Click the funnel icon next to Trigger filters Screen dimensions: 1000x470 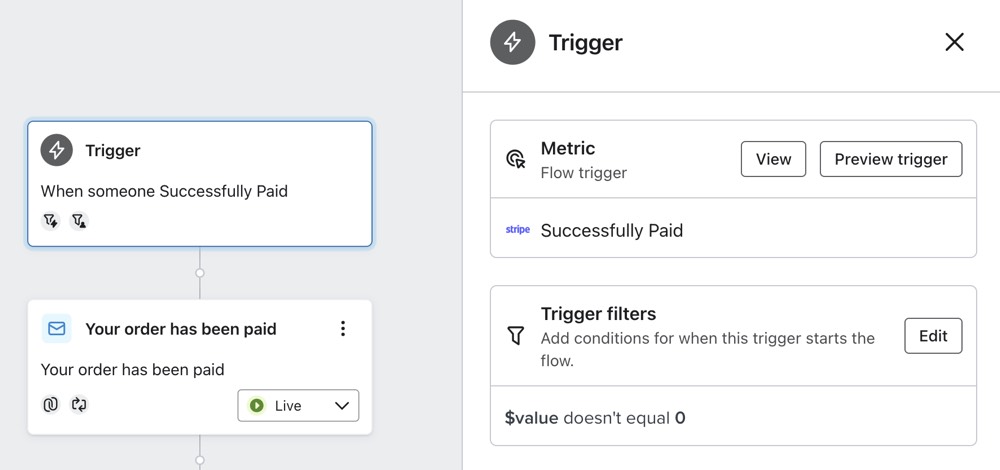coord(516,337)
